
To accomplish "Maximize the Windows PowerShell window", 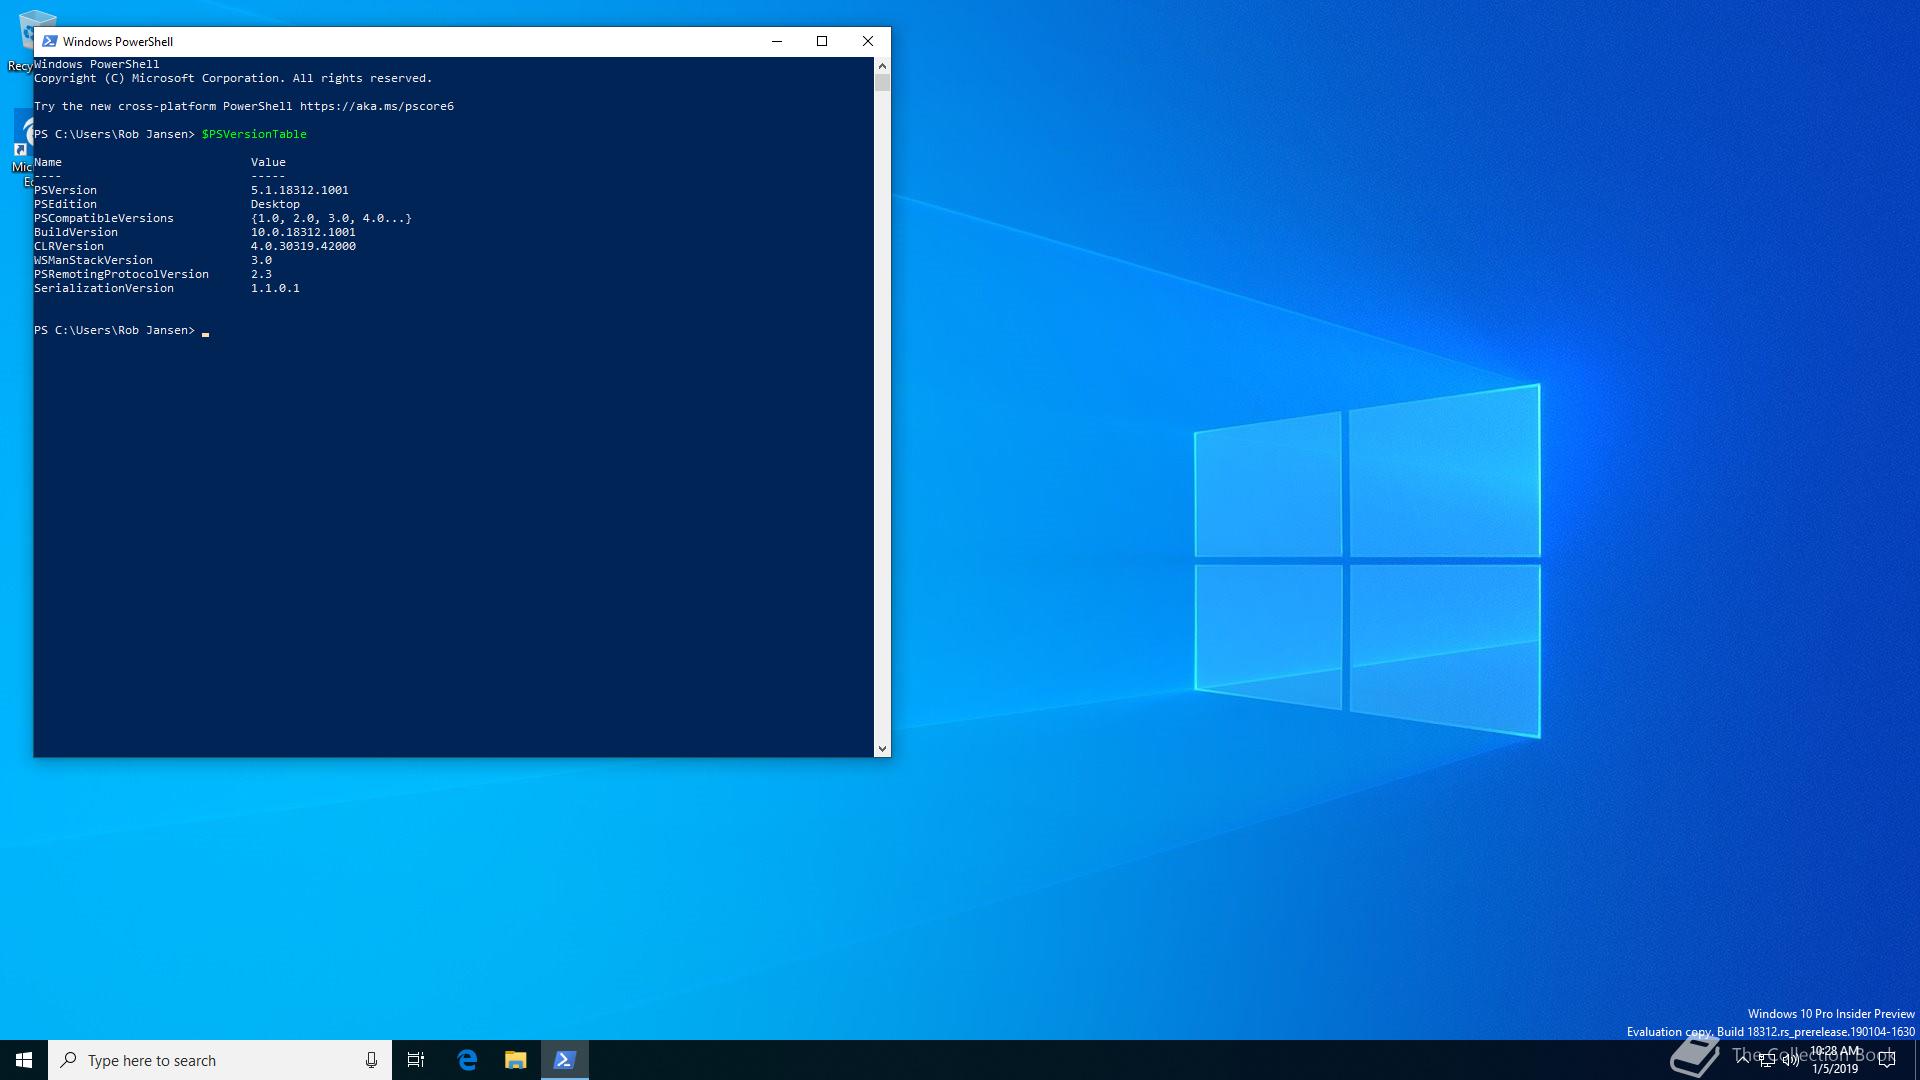I will (x=822, y=41).
